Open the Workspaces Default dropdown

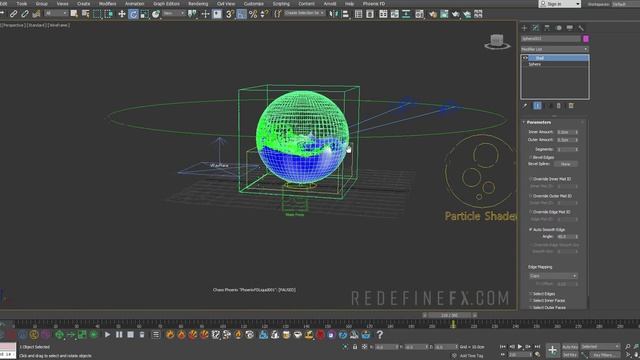(625, 4)
